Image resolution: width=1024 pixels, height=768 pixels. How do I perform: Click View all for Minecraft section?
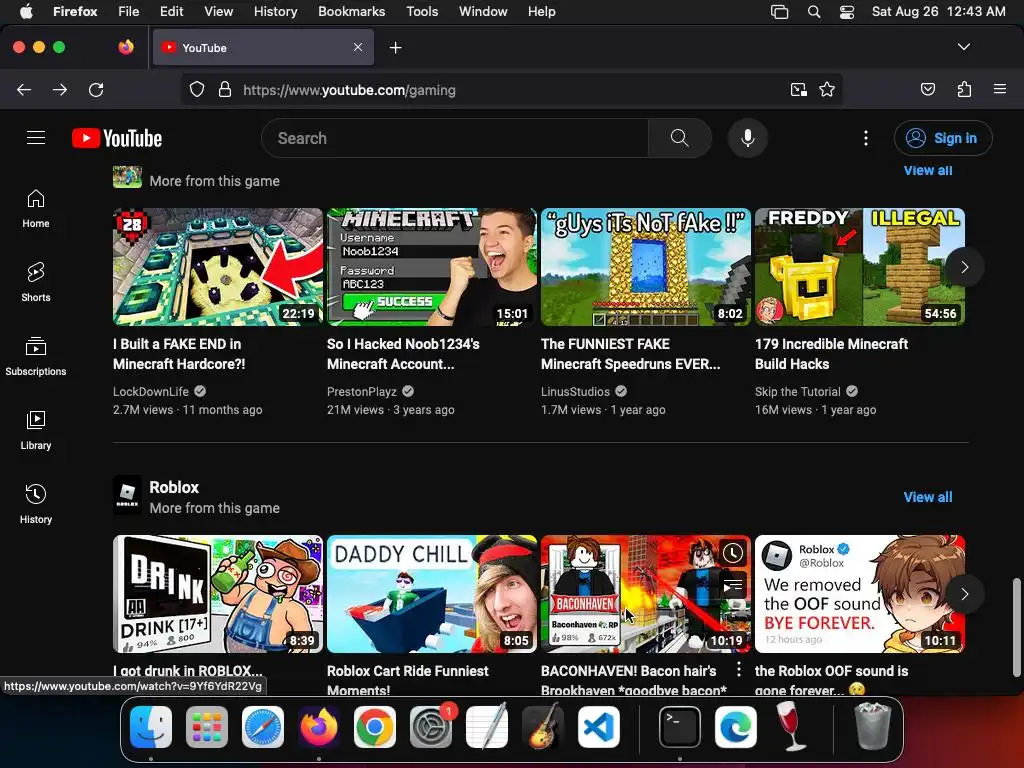click(x=928, y=170)
